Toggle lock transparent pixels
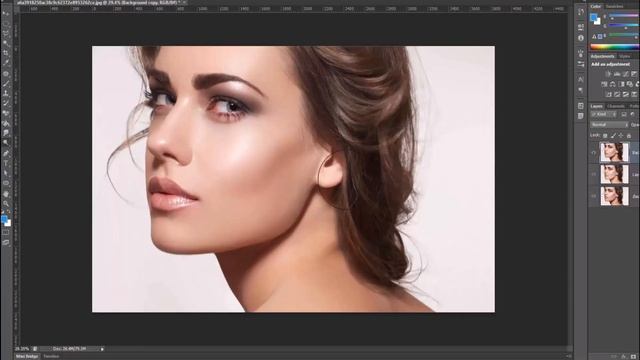 [x=605, y=136]
